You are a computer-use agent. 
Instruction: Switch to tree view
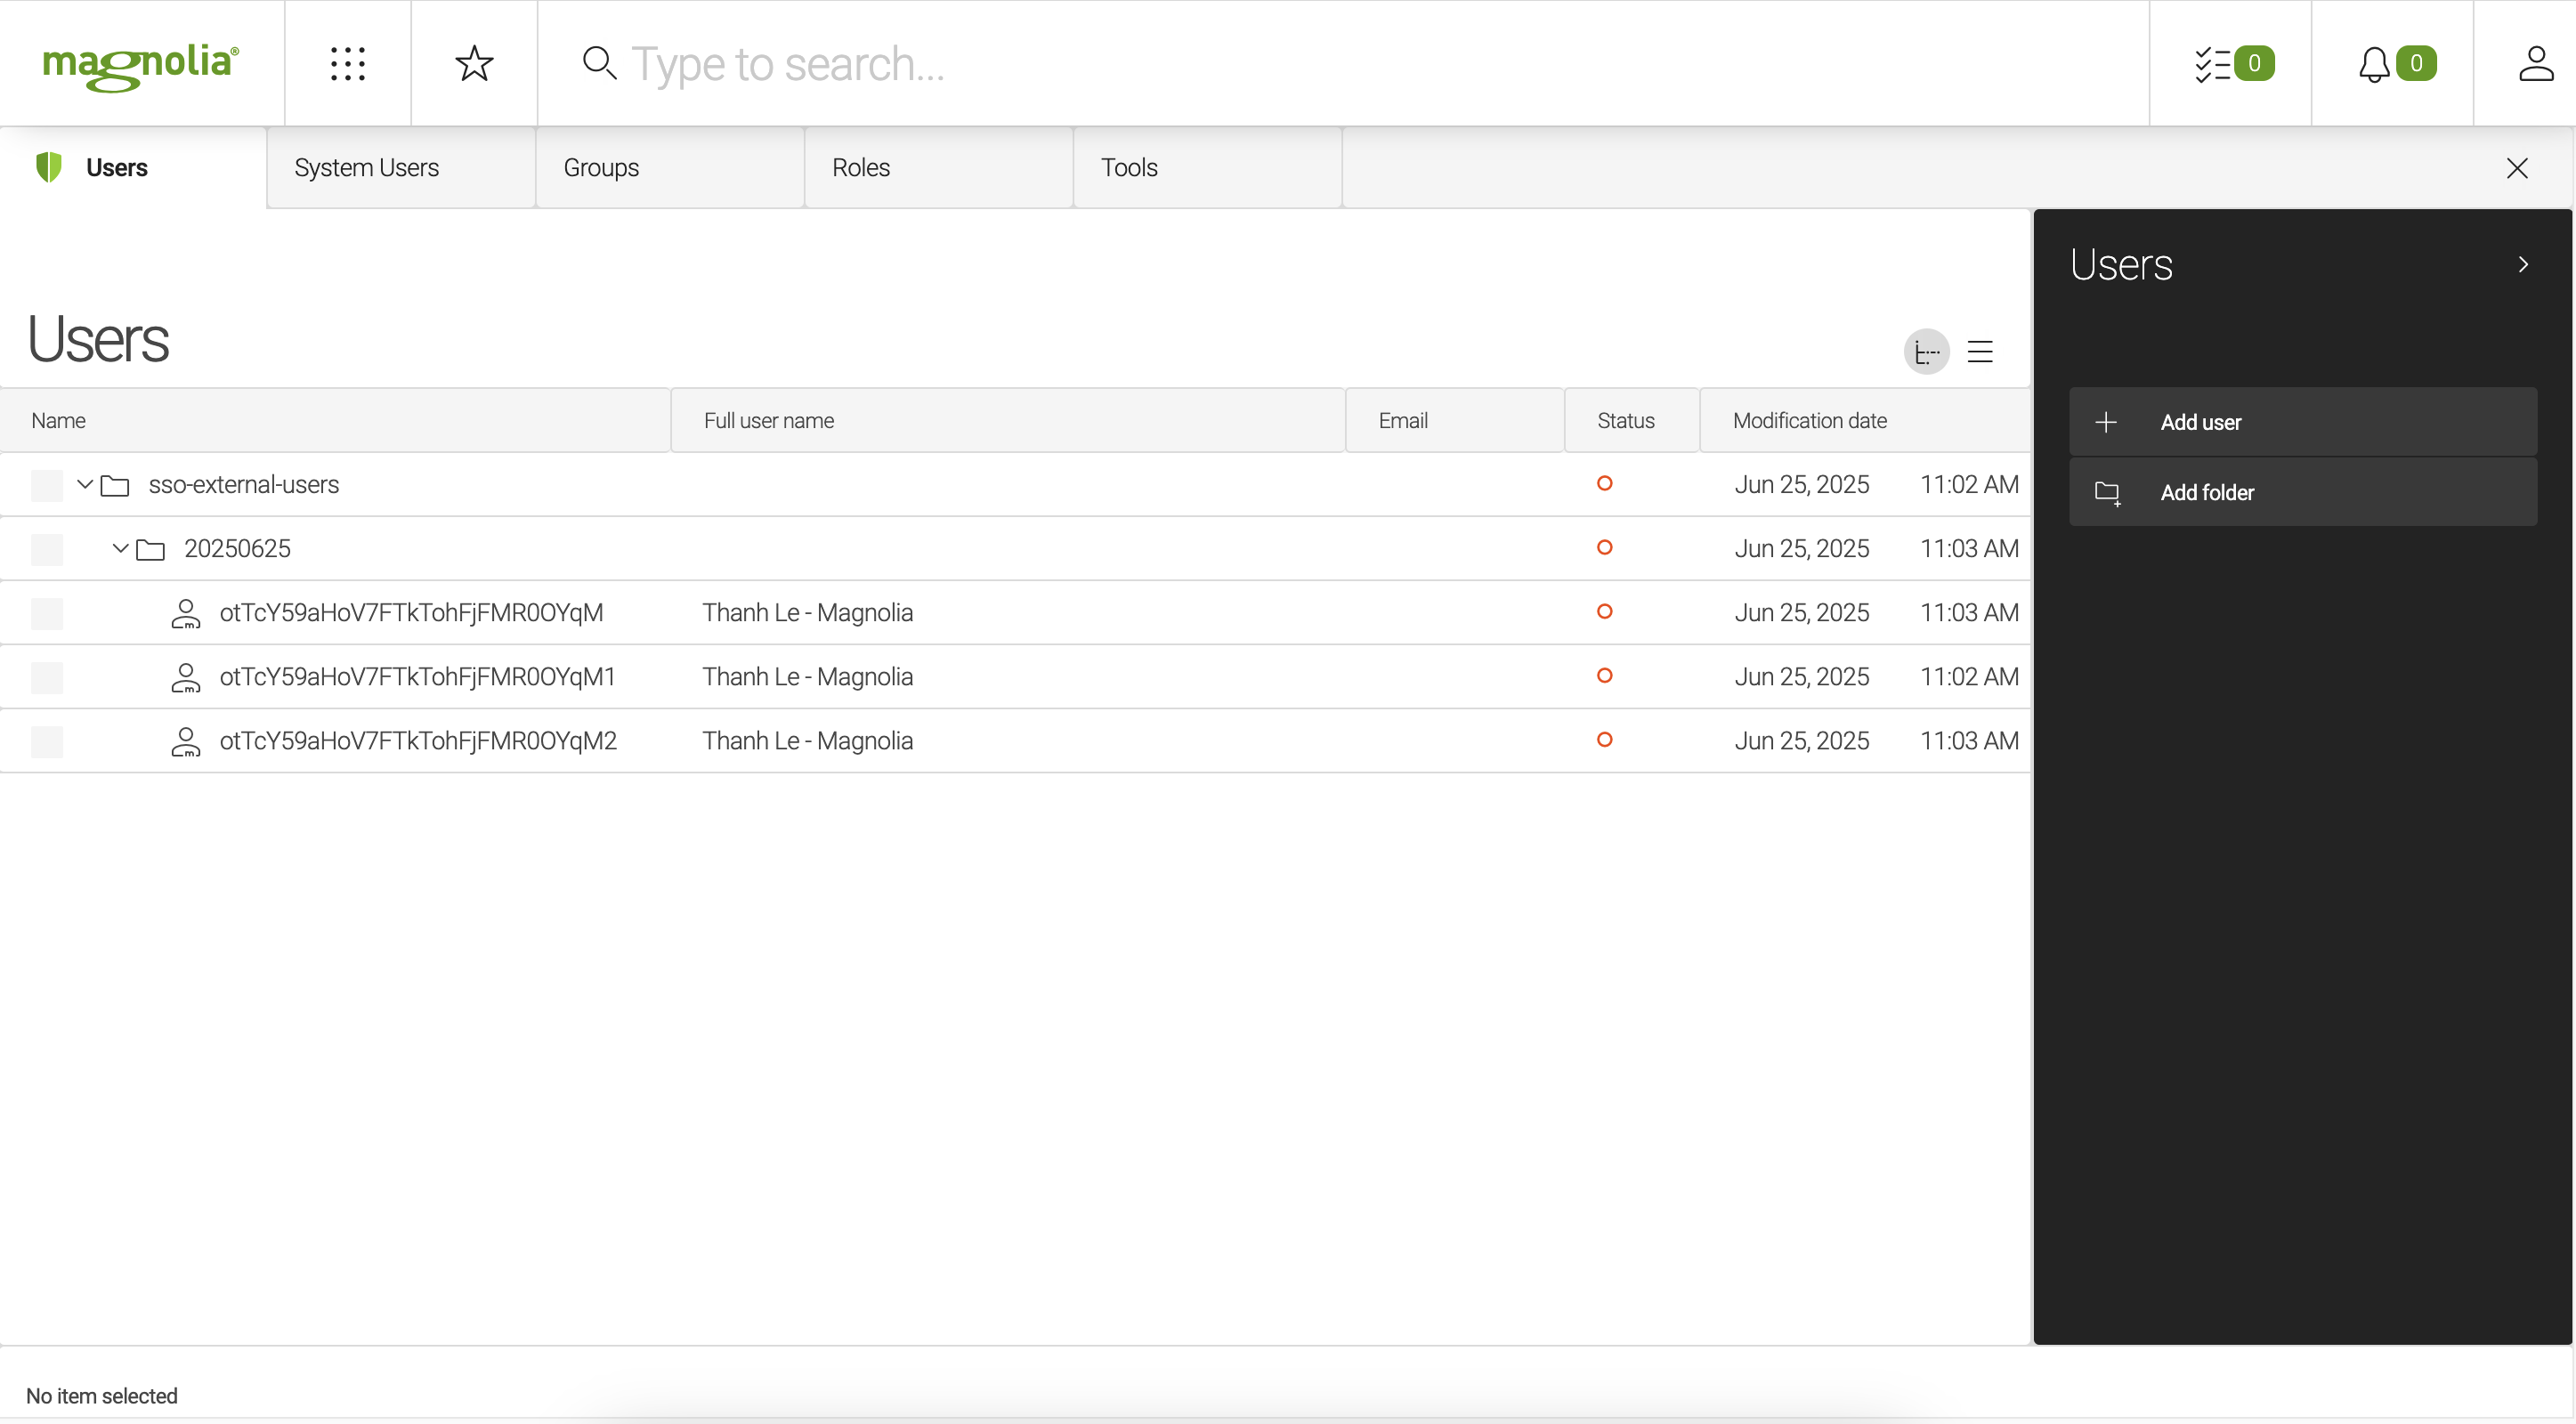tap(1926, 351)
